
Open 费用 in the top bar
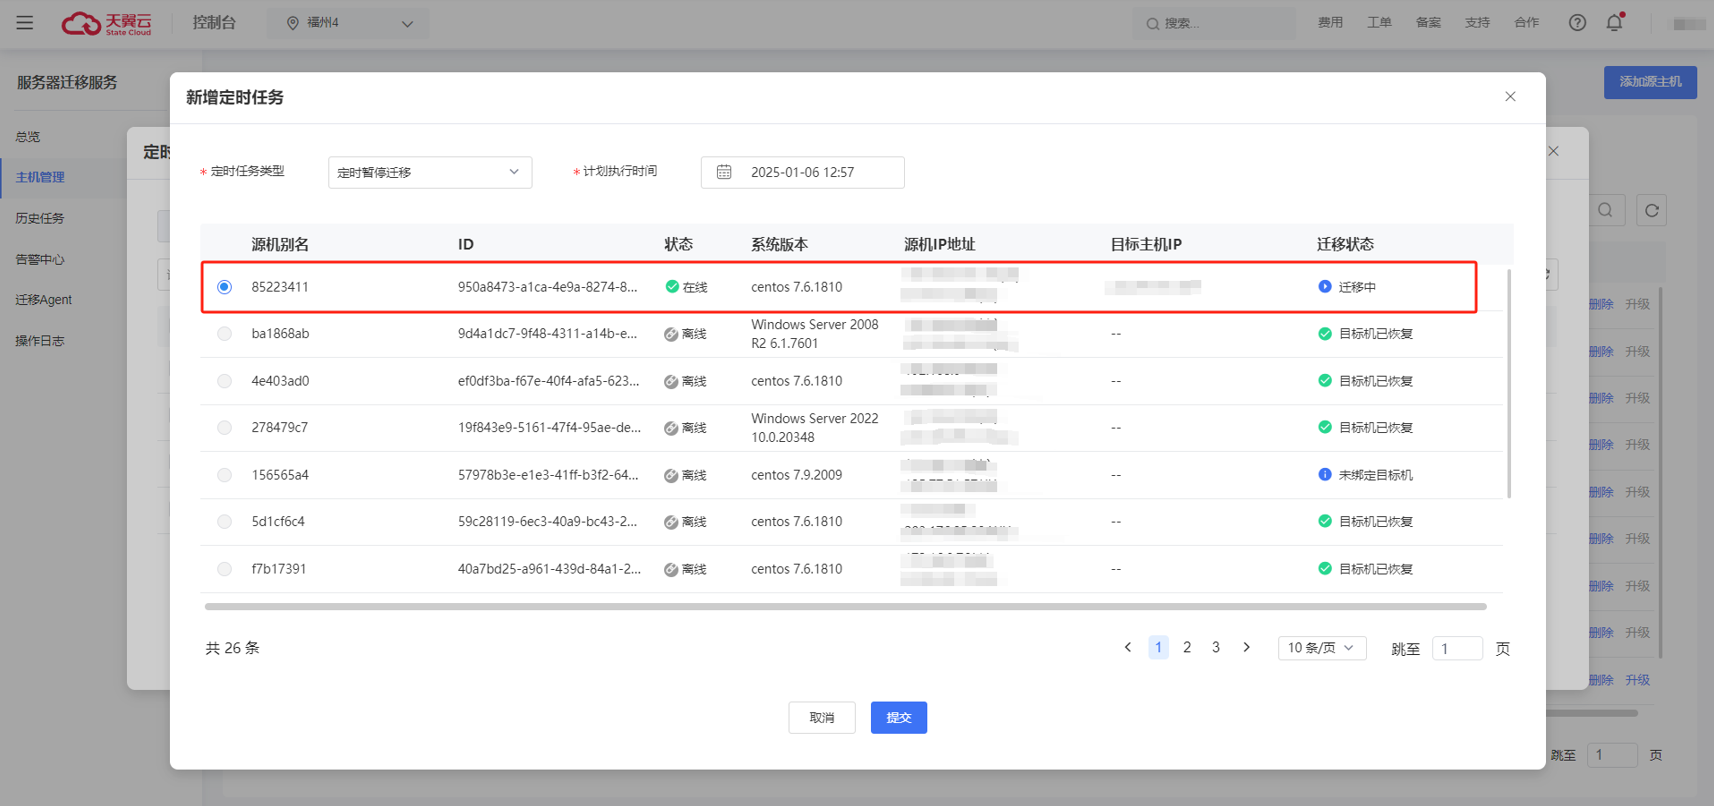[x=1330, y=22]
